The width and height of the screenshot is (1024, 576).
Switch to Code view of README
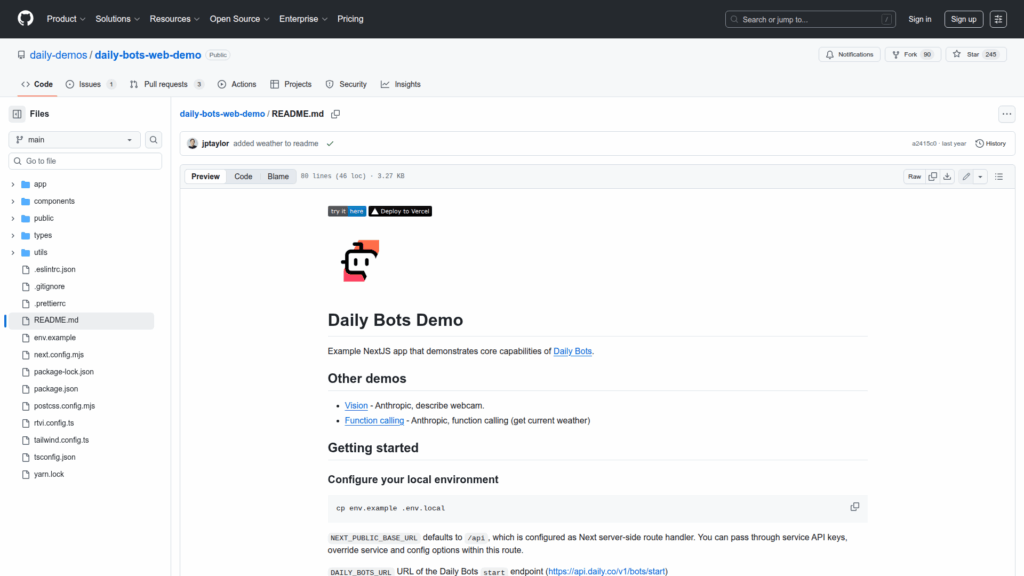(x=243, y=177)
